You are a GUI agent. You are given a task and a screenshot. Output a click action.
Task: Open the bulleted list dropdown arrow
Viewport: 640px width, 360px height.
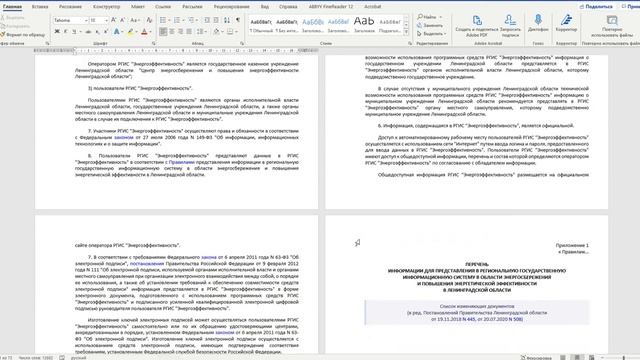coord(169,20)
